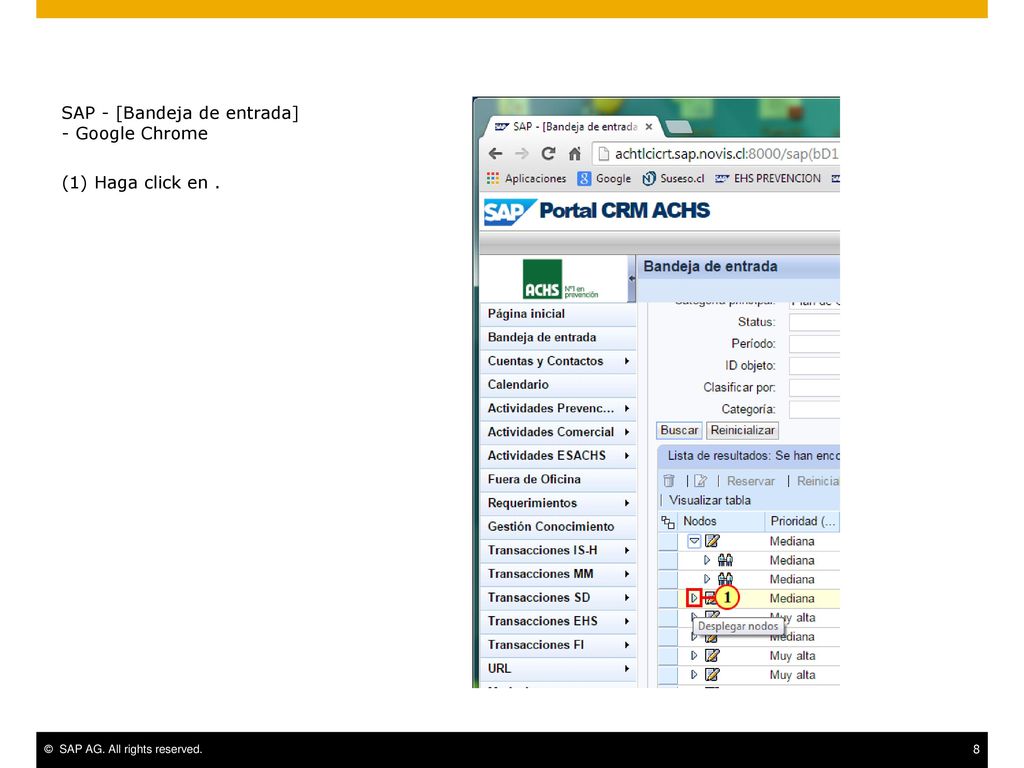
Task: Click the cut-off Reinicia... toolbar button
Action: pyautogui.click(x=818, y=481)
